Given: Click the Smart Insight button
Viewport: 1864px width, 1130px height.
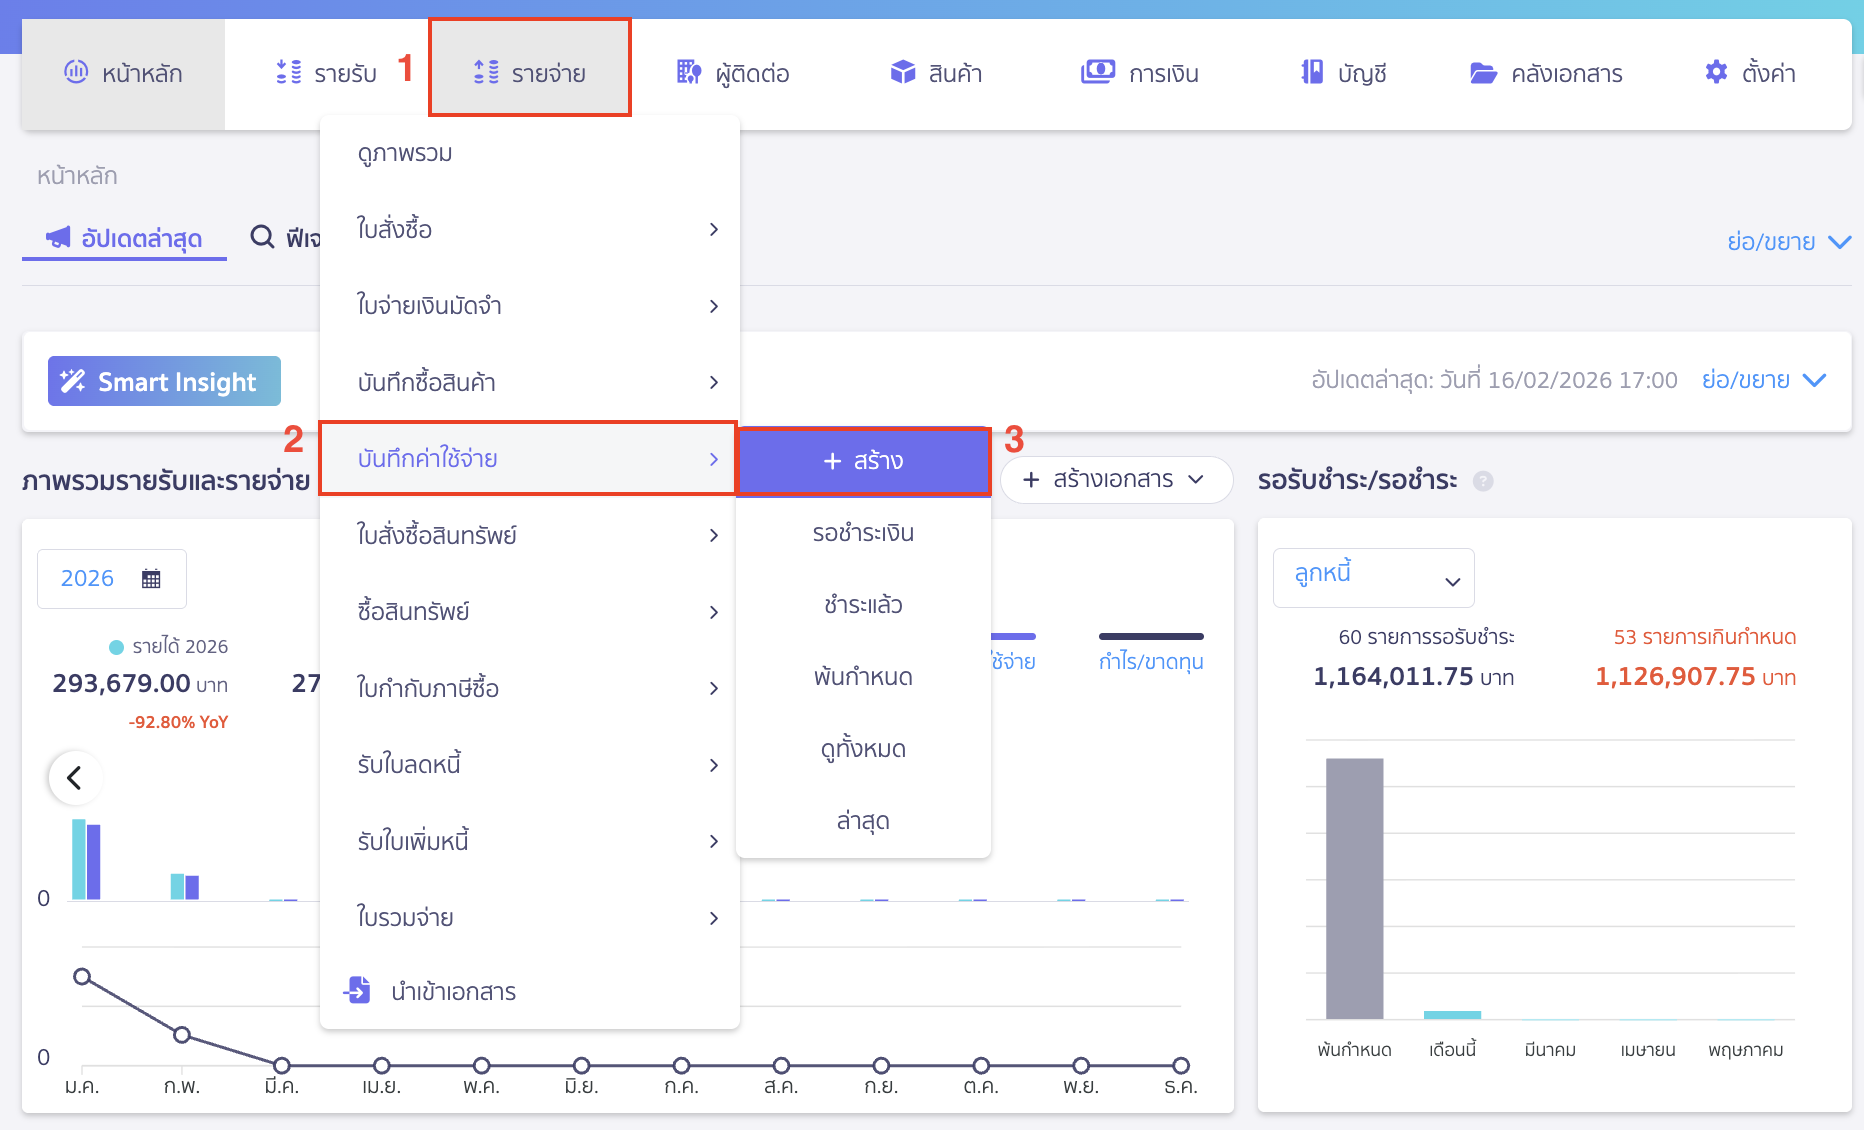Looking at the screenshot, I should pos(164,381).
